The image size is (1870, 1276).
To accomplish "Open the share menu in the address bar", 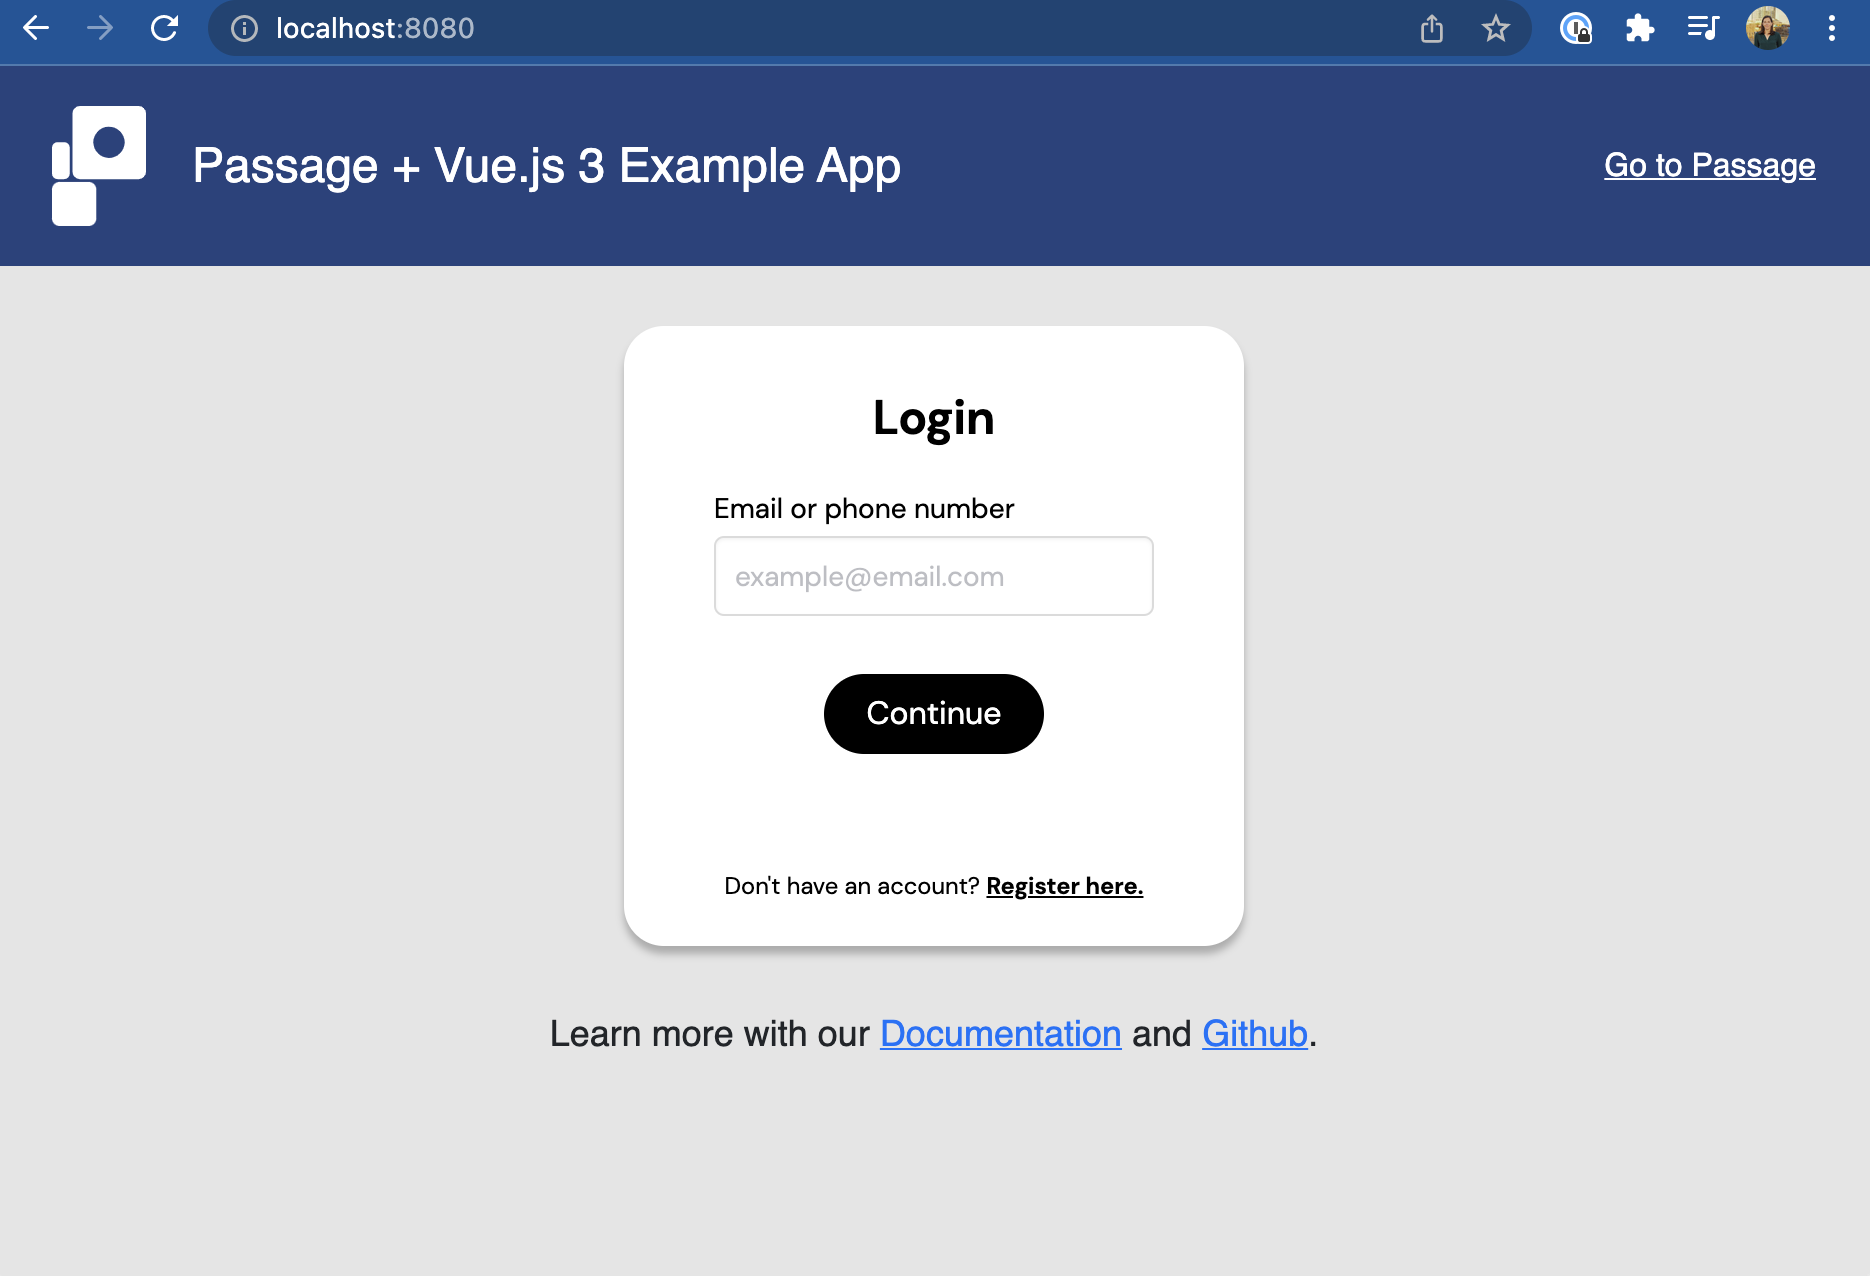I will pyautogui.click(x=1432, y=29).
